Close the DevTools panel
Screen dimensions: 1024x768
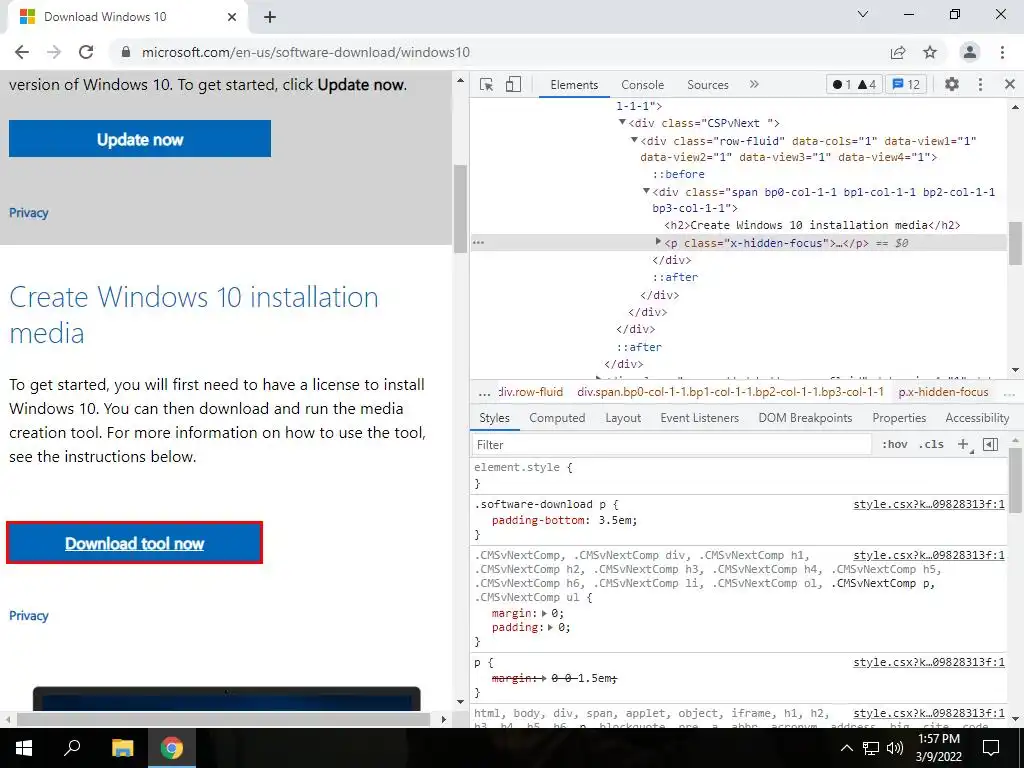point(1010,84)
